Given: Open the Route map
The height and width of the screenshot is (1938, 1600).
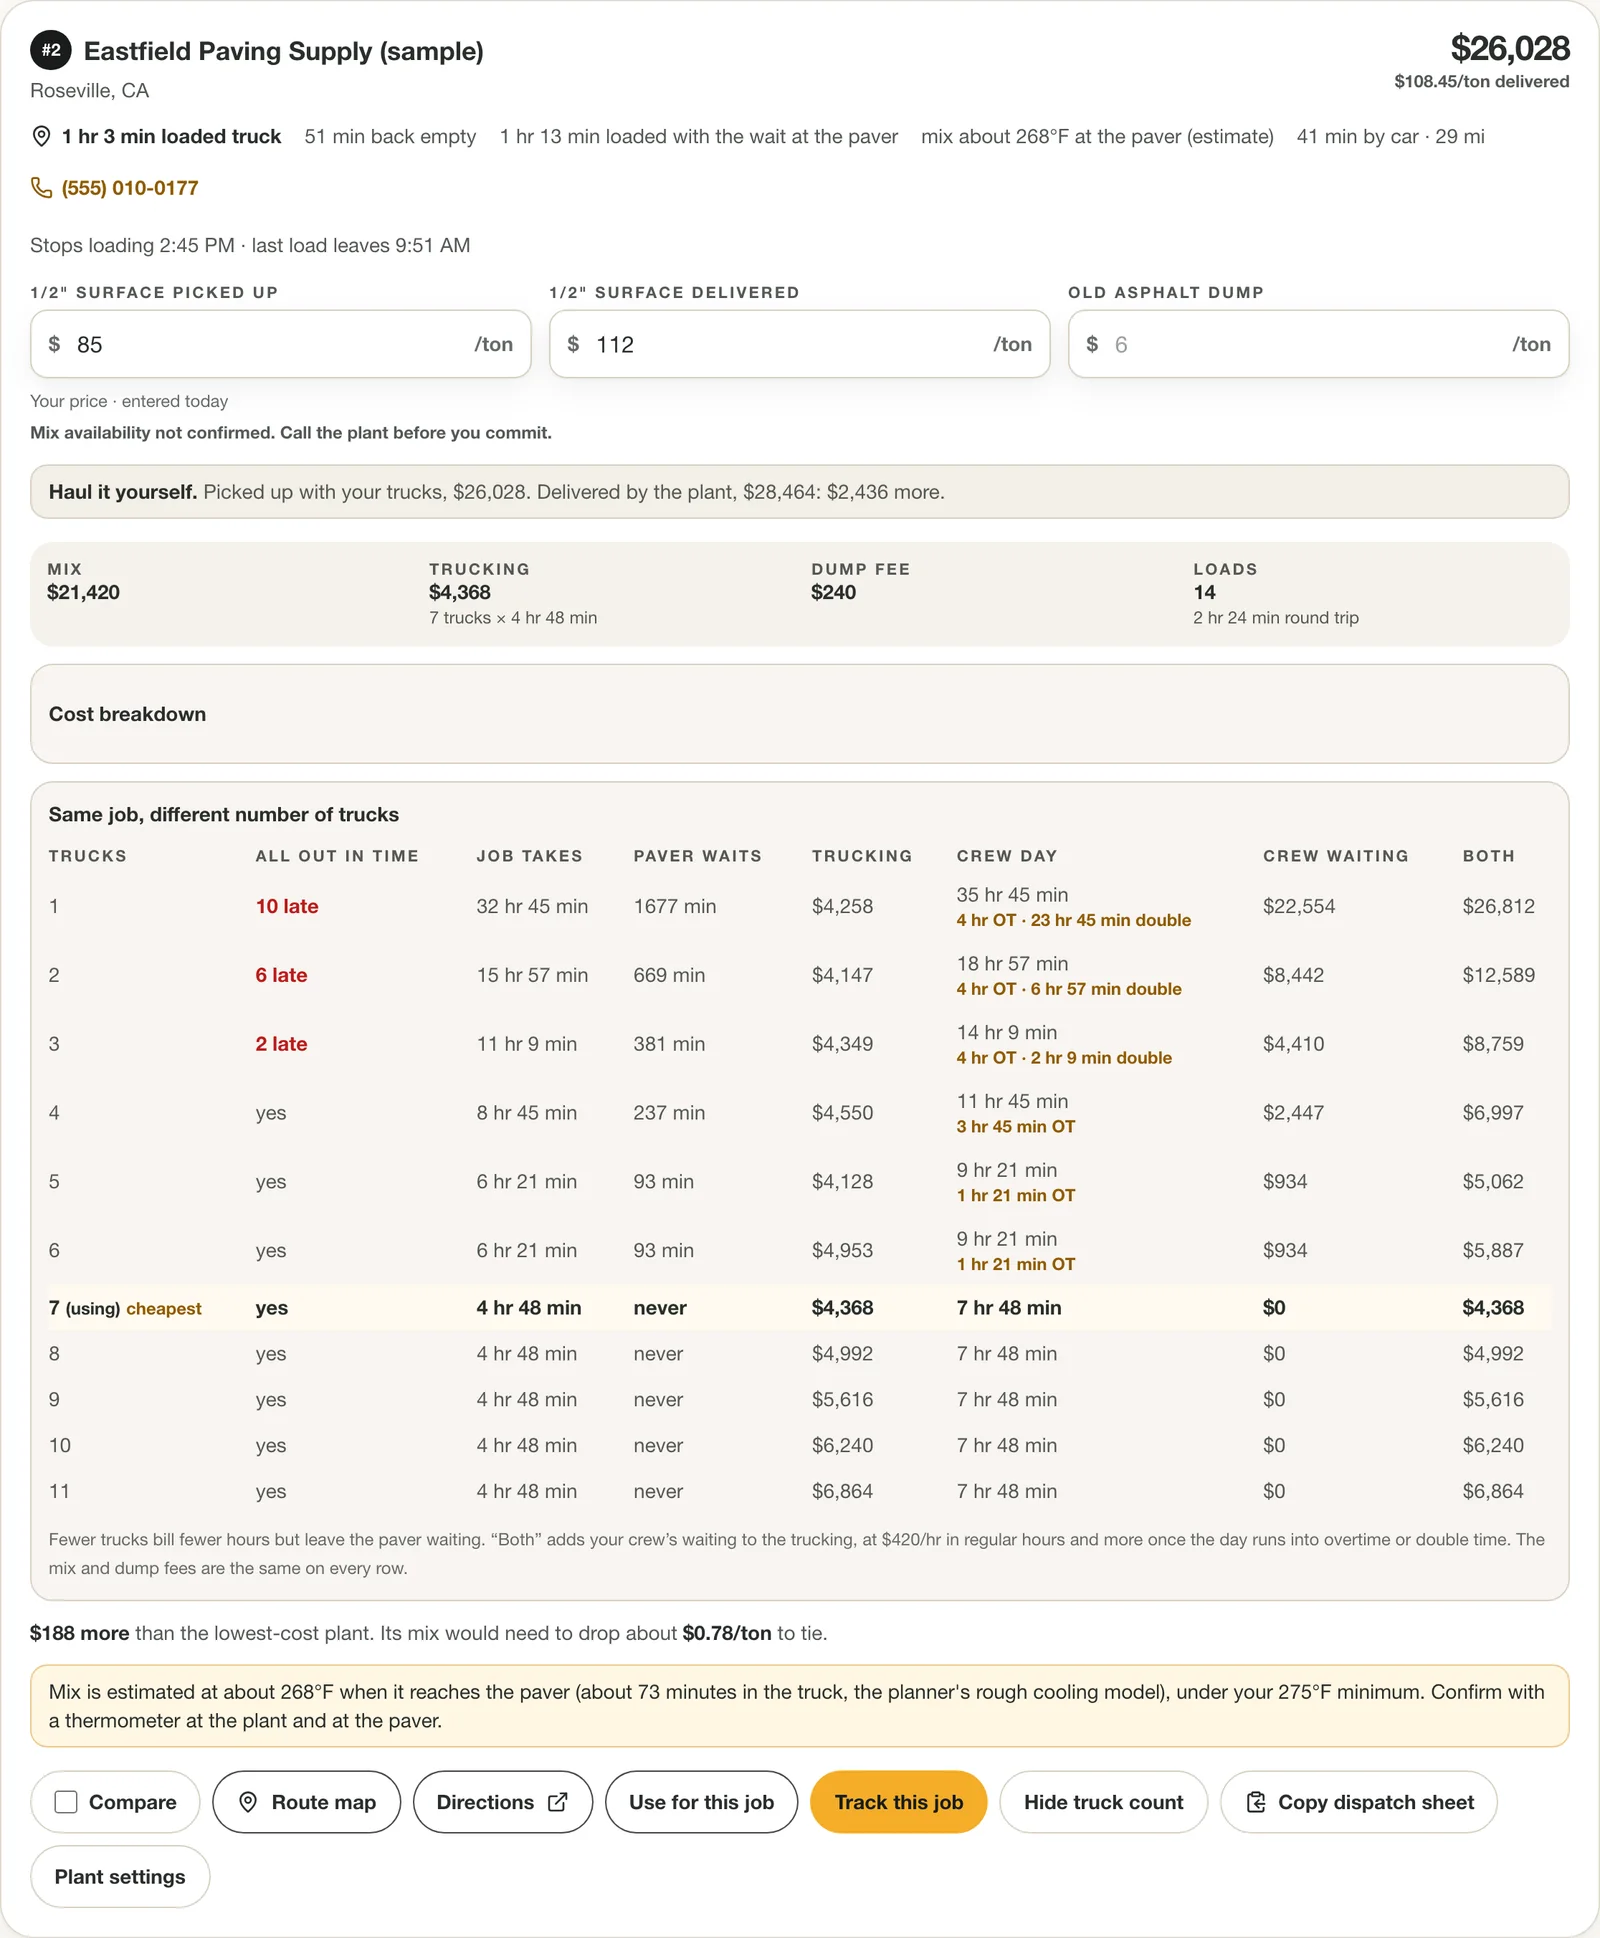Looking at the screenshot, I should coord(307,1802).
